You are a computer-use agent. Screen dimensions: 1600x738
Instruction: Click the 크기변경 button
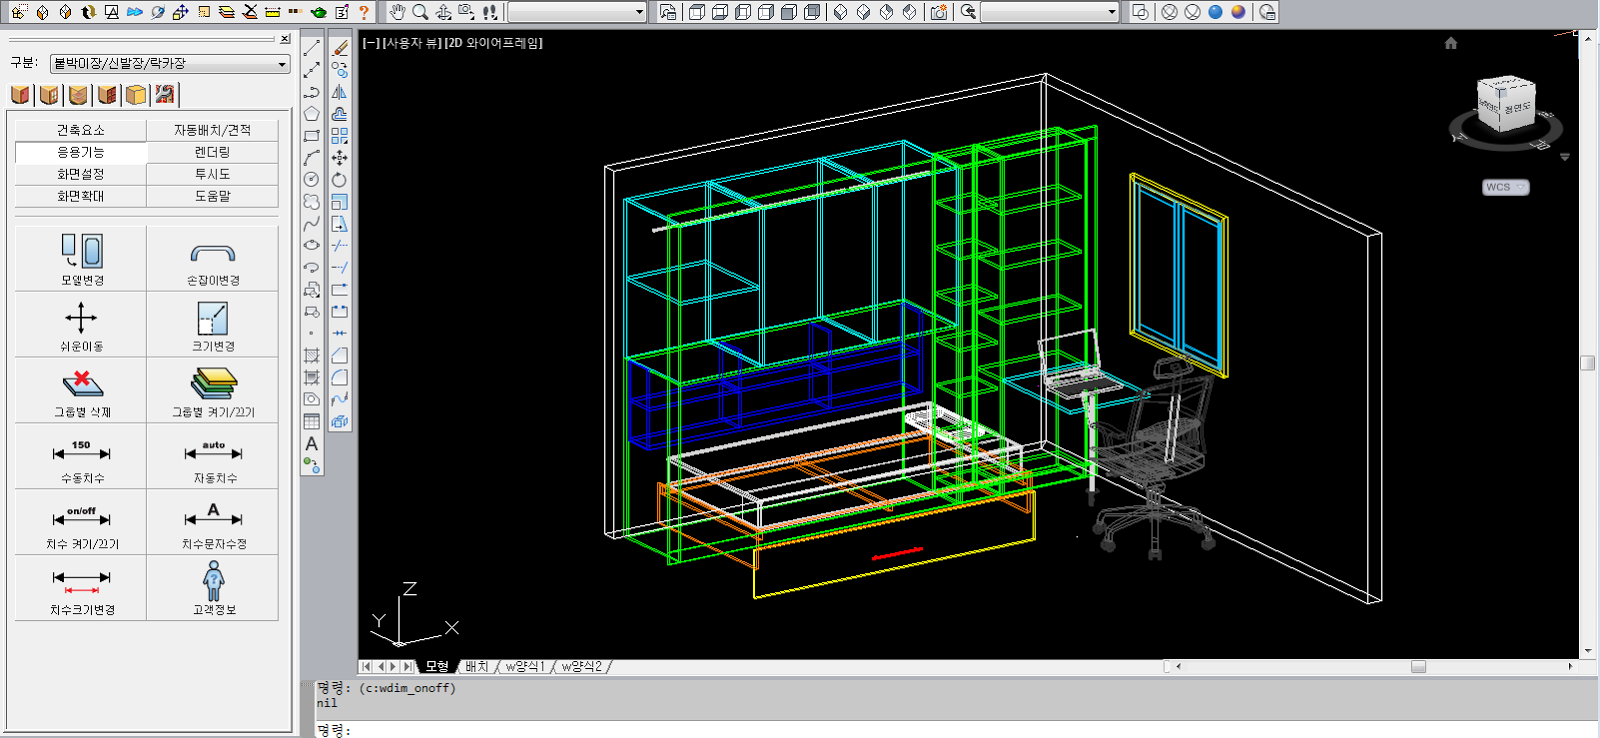(x=213, y=325)
